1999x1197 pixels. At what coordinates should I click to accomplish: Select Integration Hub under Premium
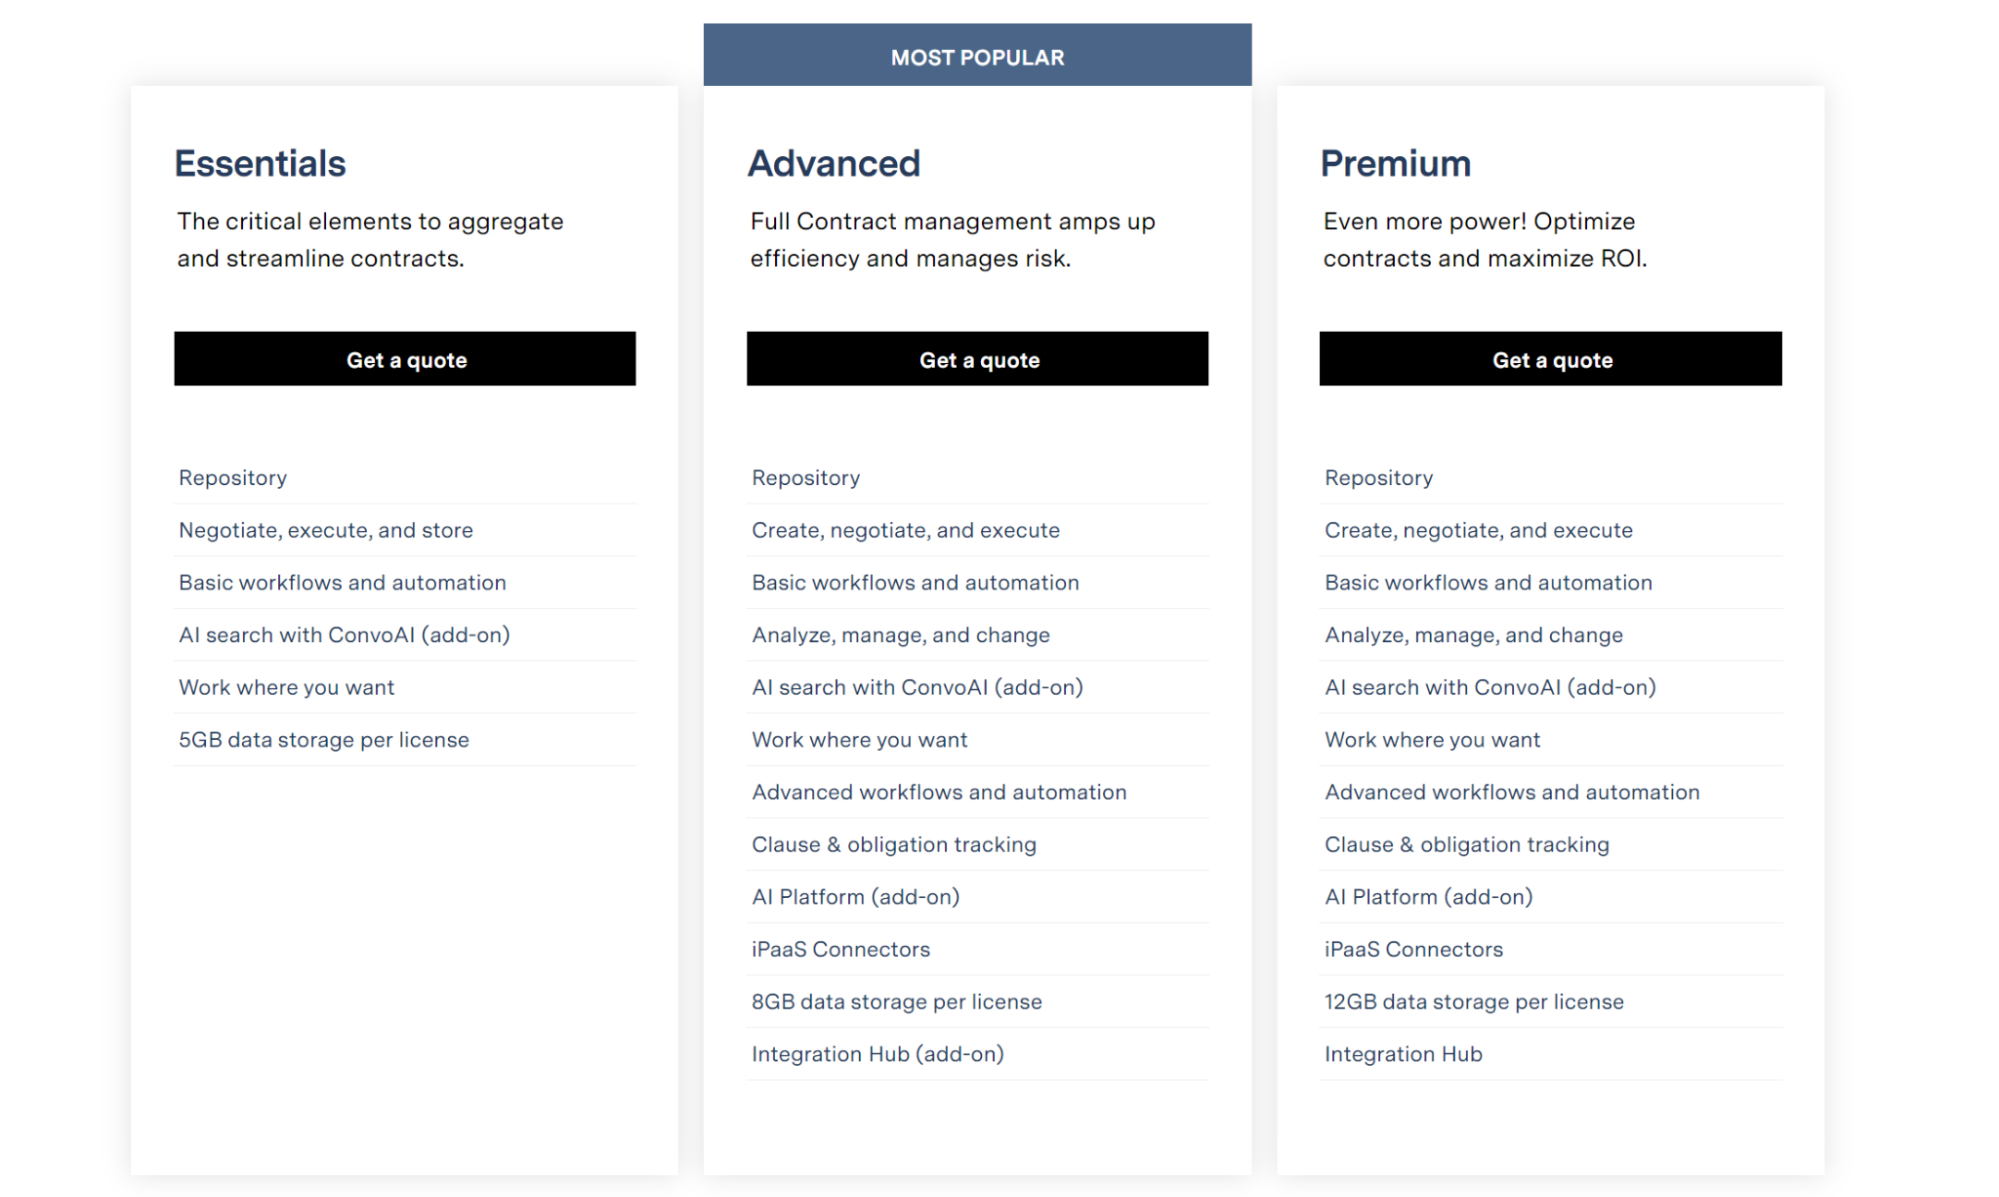click(x=1403, y=1053)
